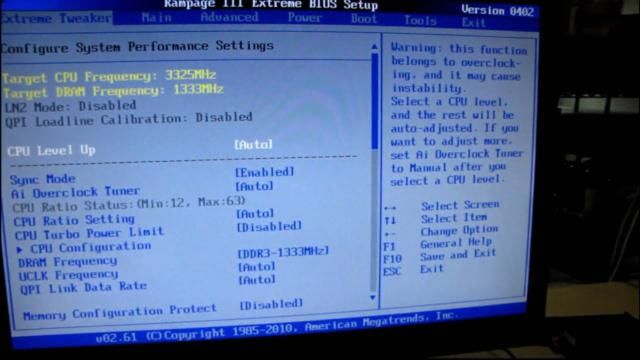
Task: Toggle Sync Mode Enabled value
Action: pos(264,172)
